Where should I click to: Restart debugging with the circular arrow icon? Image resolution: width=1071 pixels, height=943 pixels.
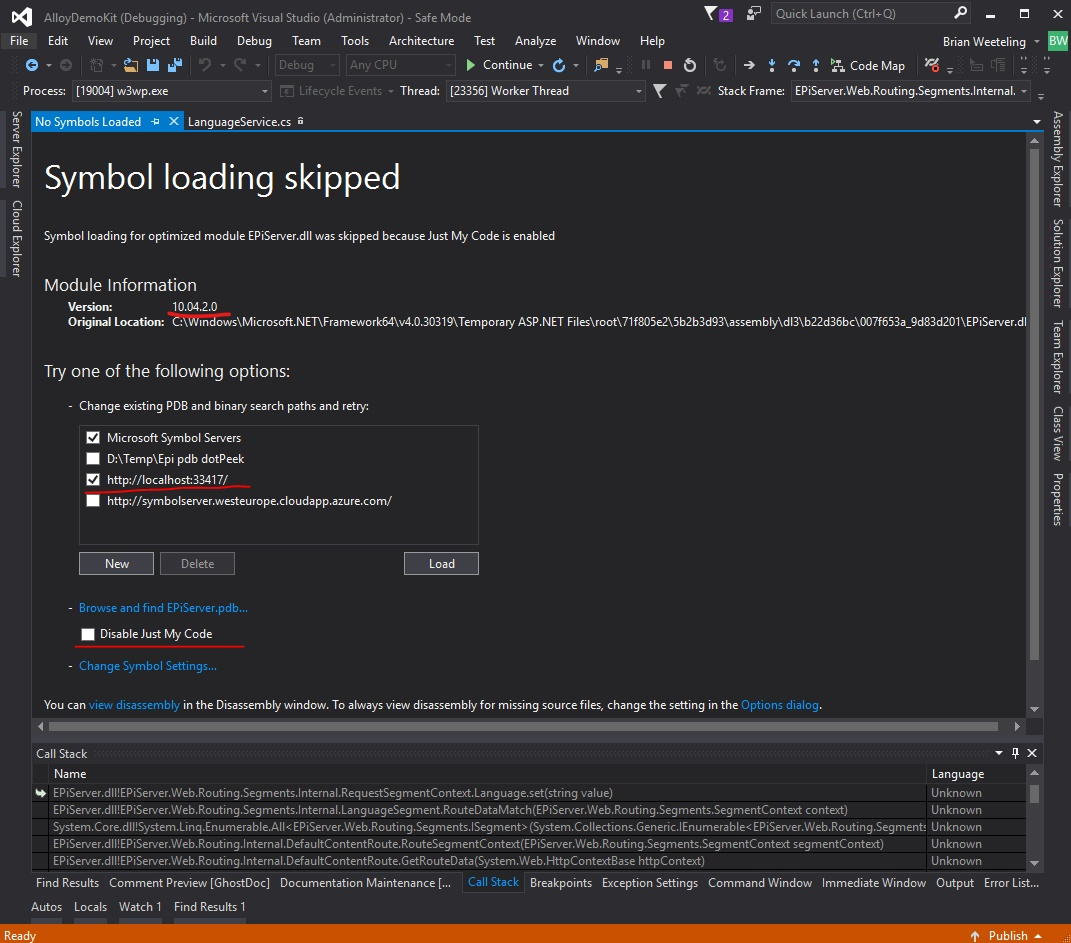[690, 65]
